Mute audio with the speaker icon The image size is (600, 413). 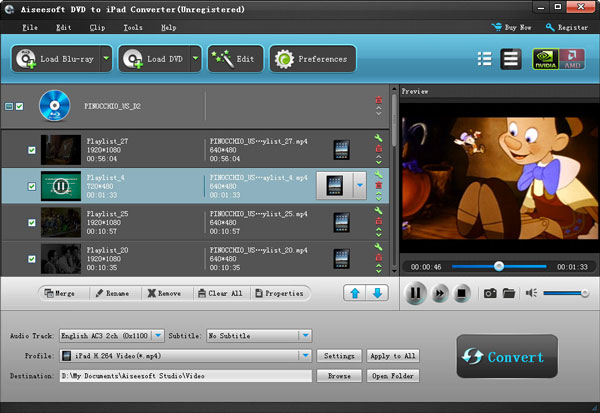click(x=533, y=293)
